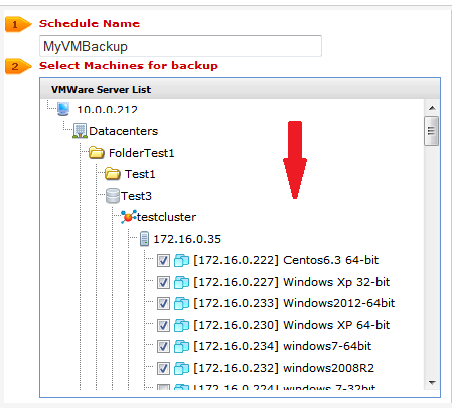
Task: Select the Test3 datastore icon
Action: coord(113,196)
